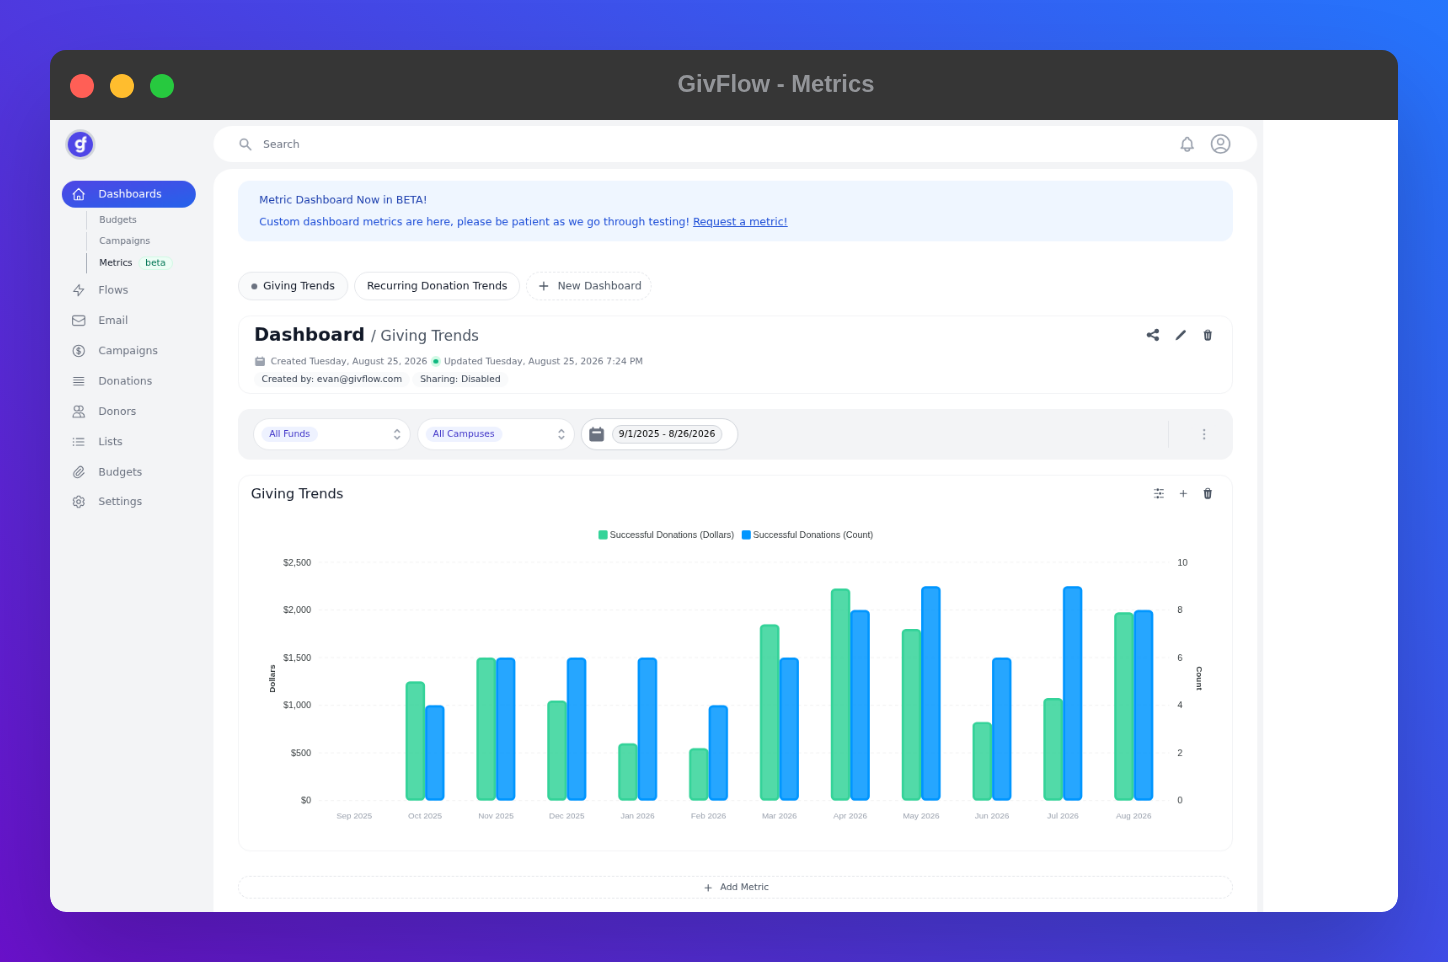Open Giving Trends chart settings sliders icon
1448x962 pixels.
(1159, 494)
